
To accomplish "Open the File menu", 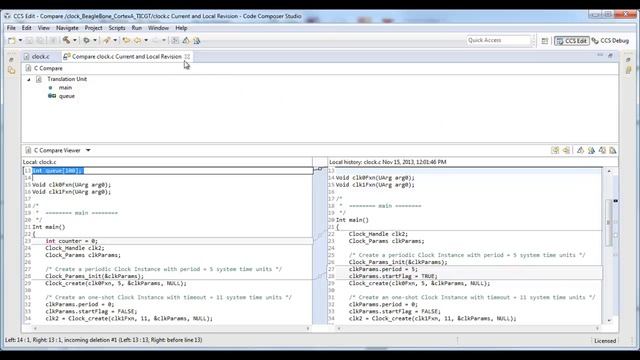I will coord(11,28).
